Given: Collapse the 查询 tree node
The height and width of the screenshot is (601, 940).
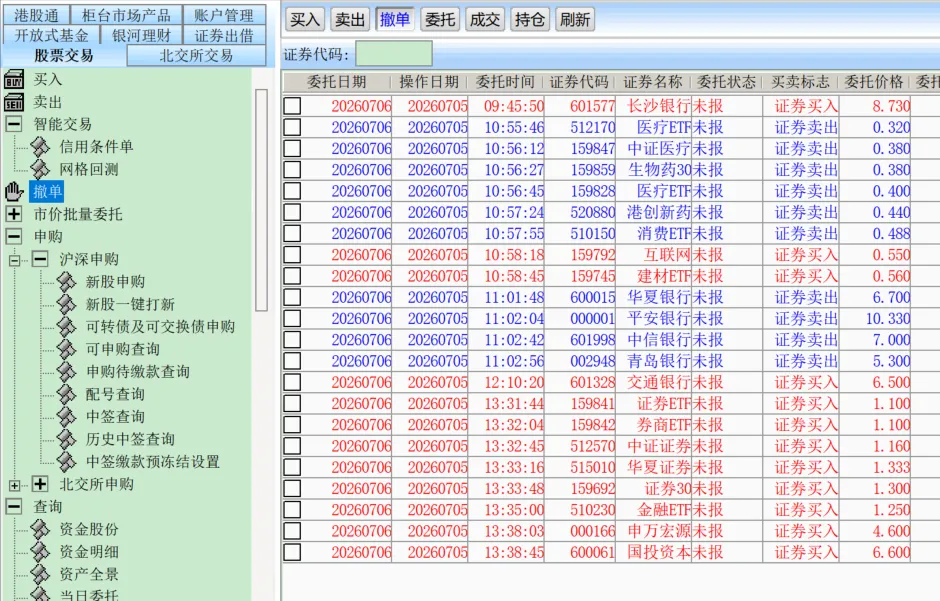Looking at the screenshot, I should (14, 506).
